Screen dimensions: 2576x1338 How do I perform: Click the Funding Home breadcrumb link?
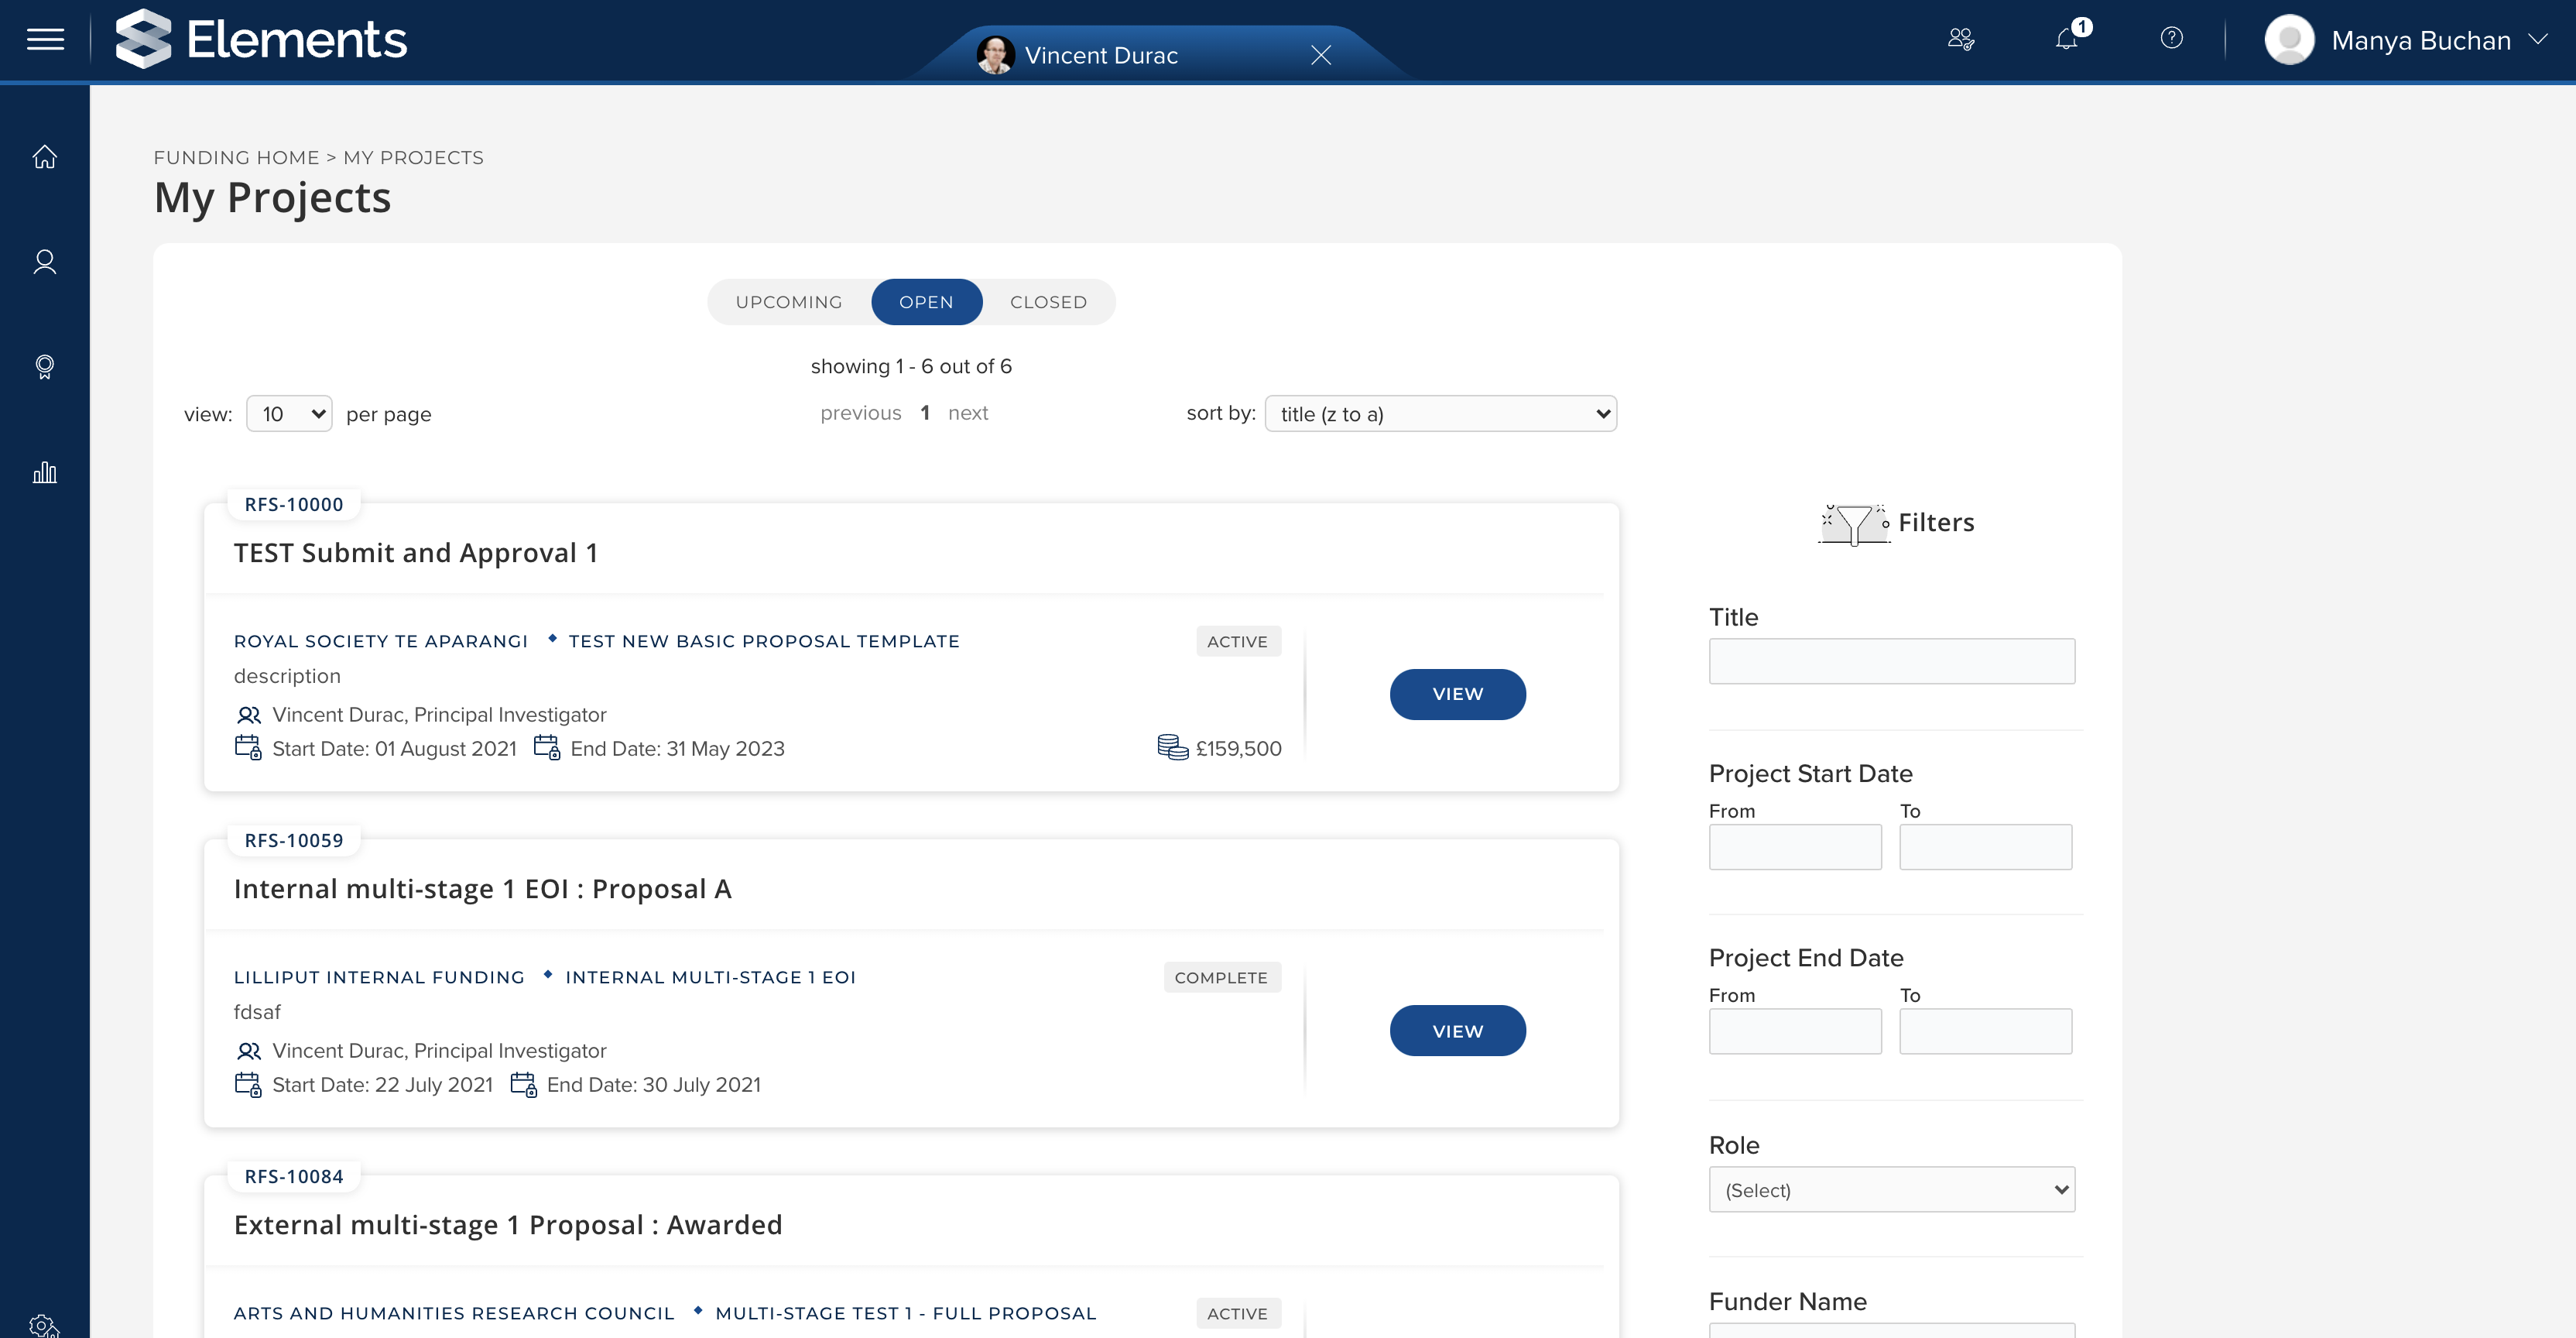click(x=236, y=158)
